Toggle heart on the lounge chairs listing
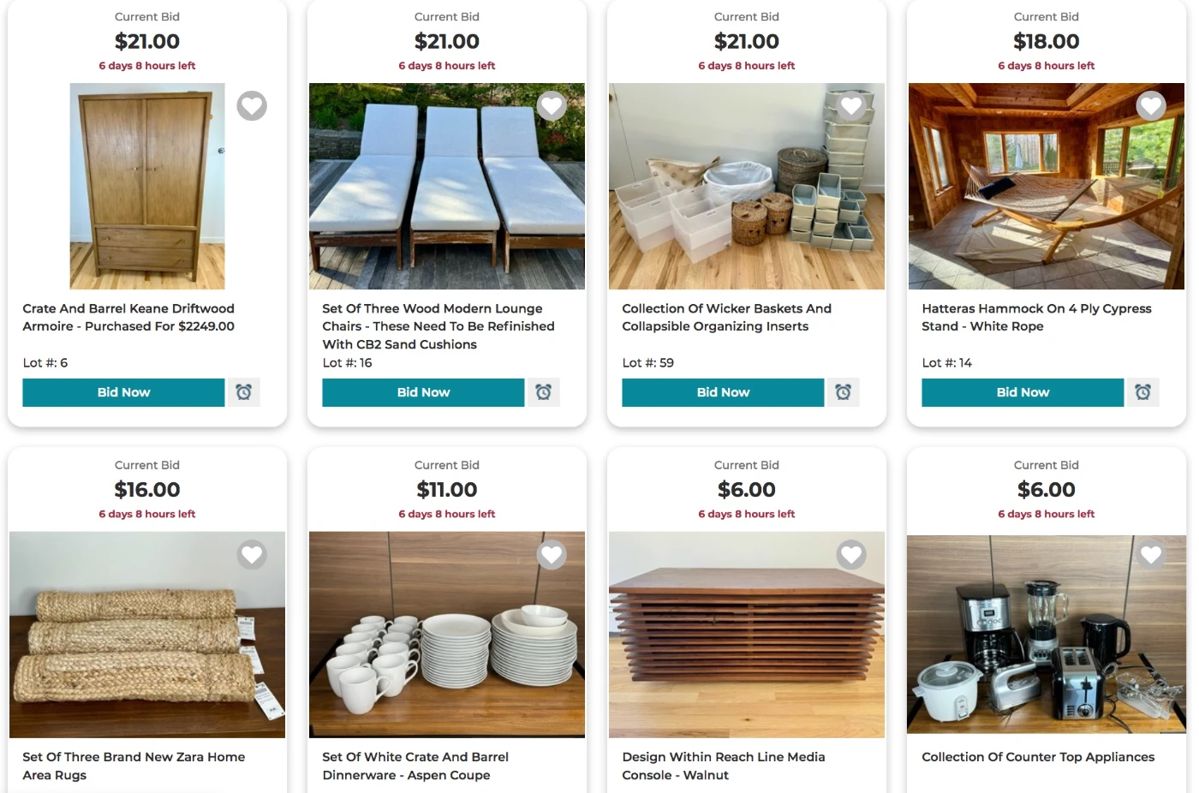The image size is (1199, 793). click(x=552, y=106)
